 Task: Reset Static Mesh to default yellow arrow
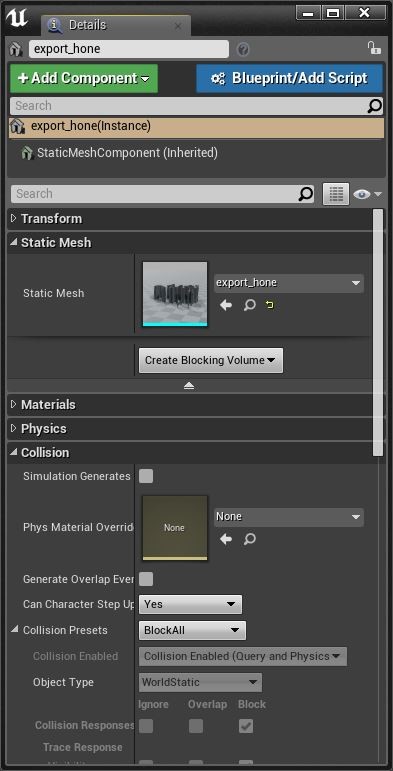[x=270, y=305]
